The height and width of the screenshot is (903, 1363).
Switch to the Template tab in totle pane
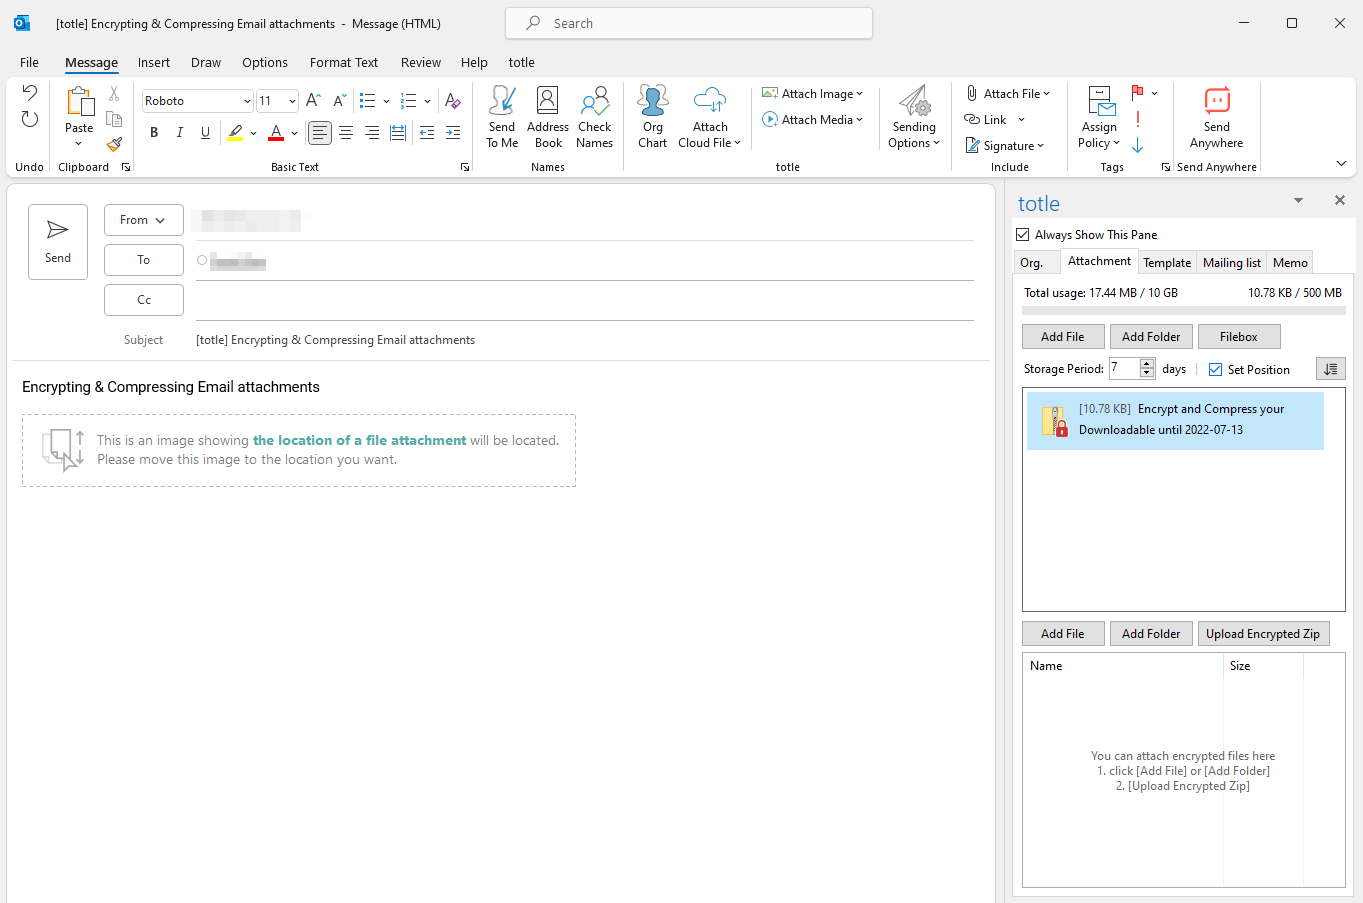pyautogui.click(x=1167, y=263)
